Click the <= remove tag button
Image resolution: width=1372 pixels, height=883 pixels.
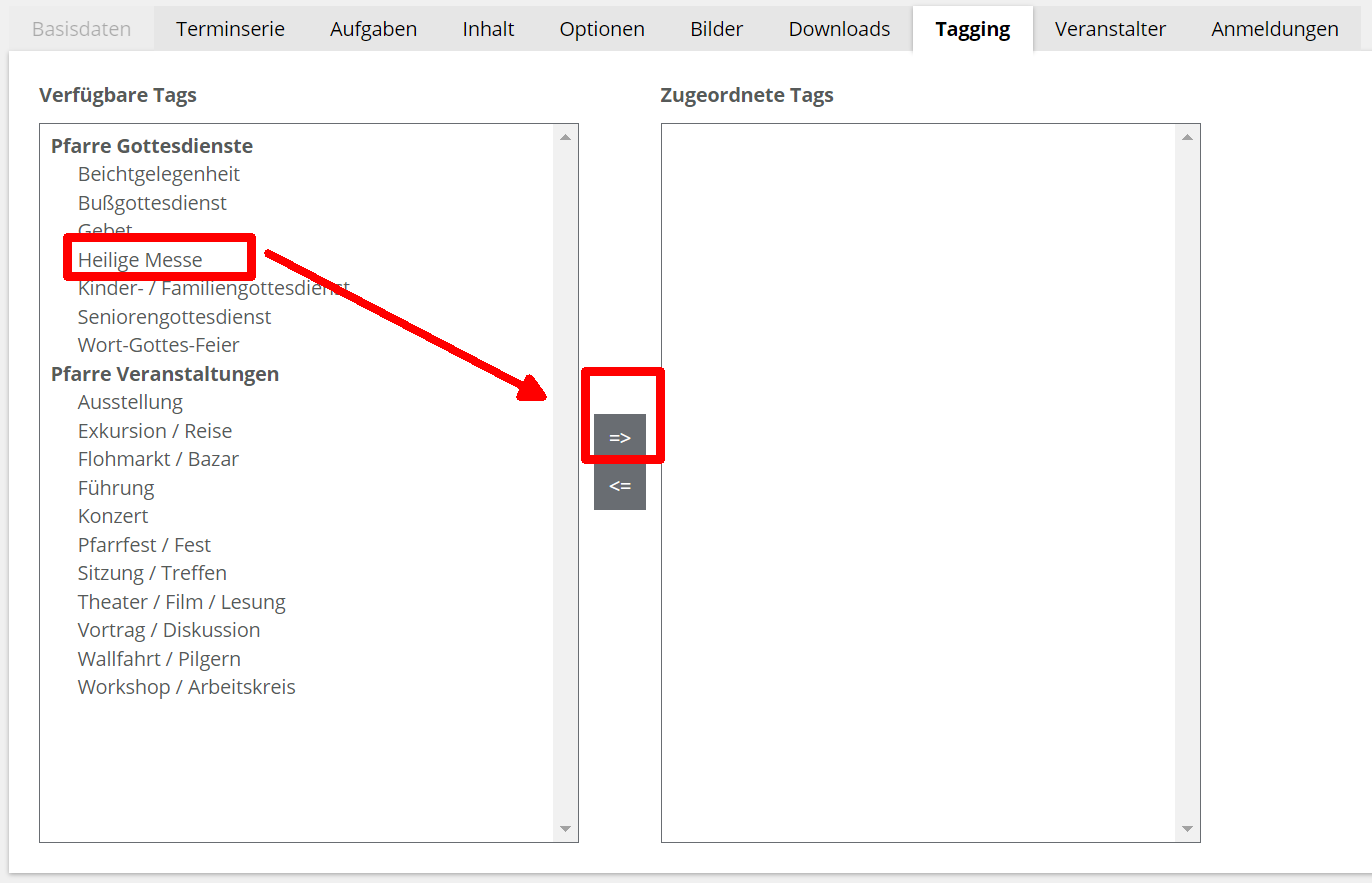tap(620, 486)
